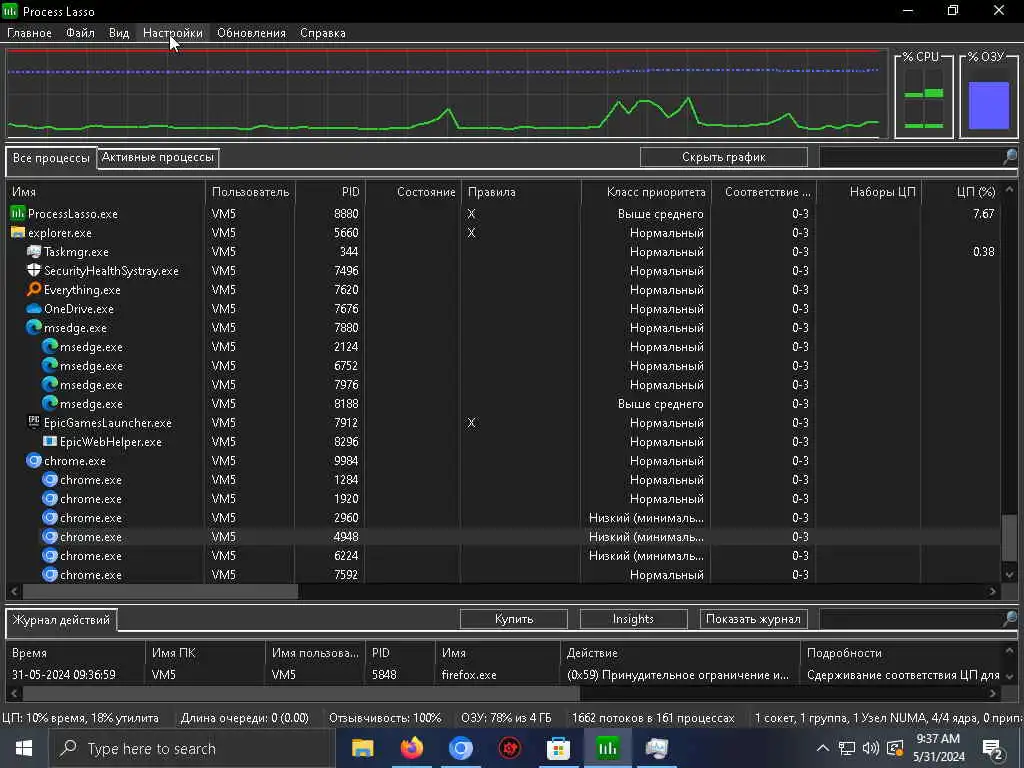Open the Справка menu

(x=323, y=33)
